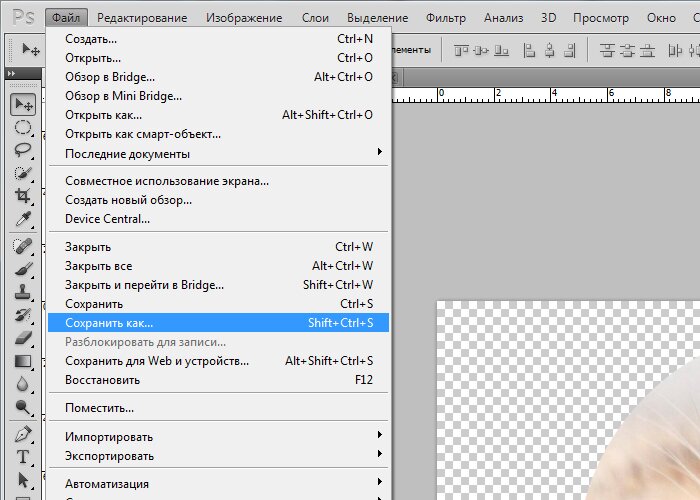Click the Align vertical centers icon
700x500 pixels.
[x=481, y=51]
